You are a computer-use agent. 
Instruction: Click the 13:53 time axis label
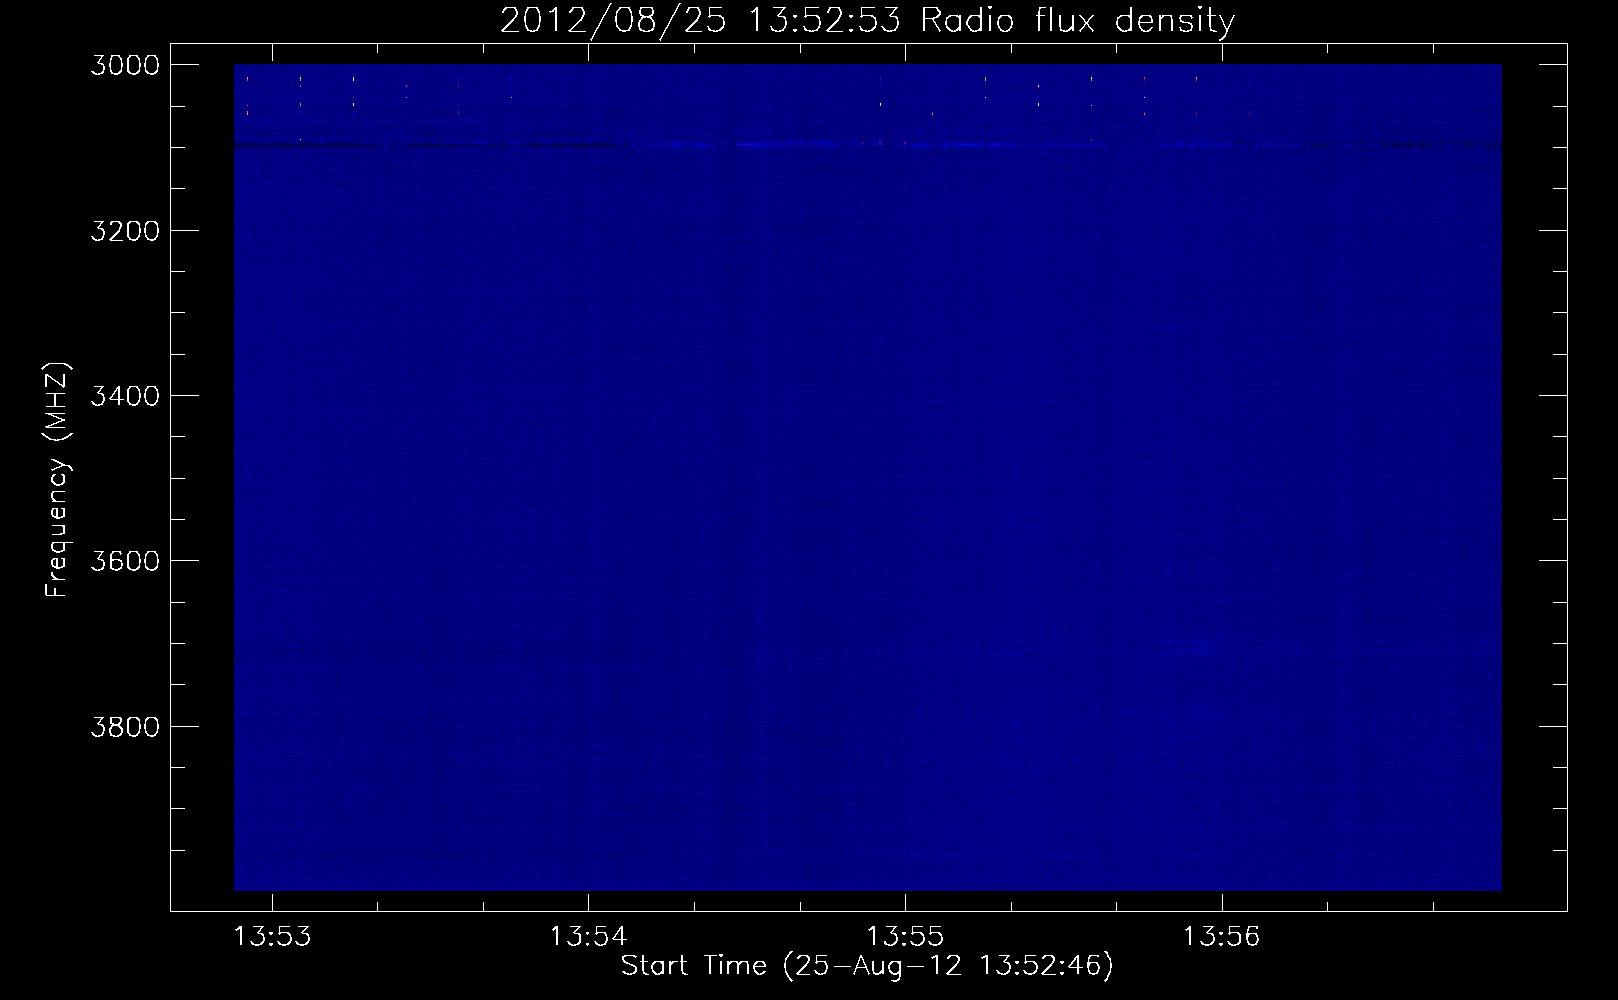pyautogui.click(x=272, y=937)
